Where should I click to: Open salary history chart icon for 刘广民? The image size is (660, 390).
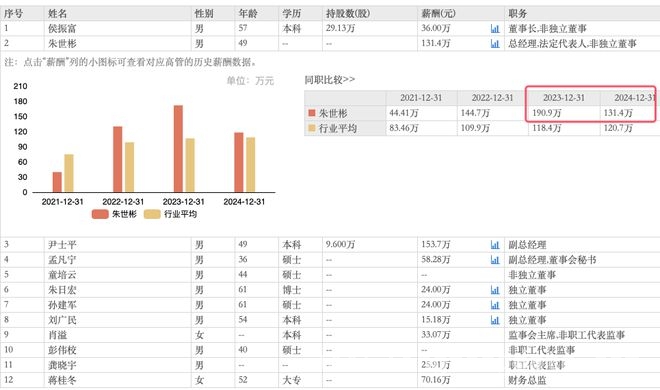point(495,320)
